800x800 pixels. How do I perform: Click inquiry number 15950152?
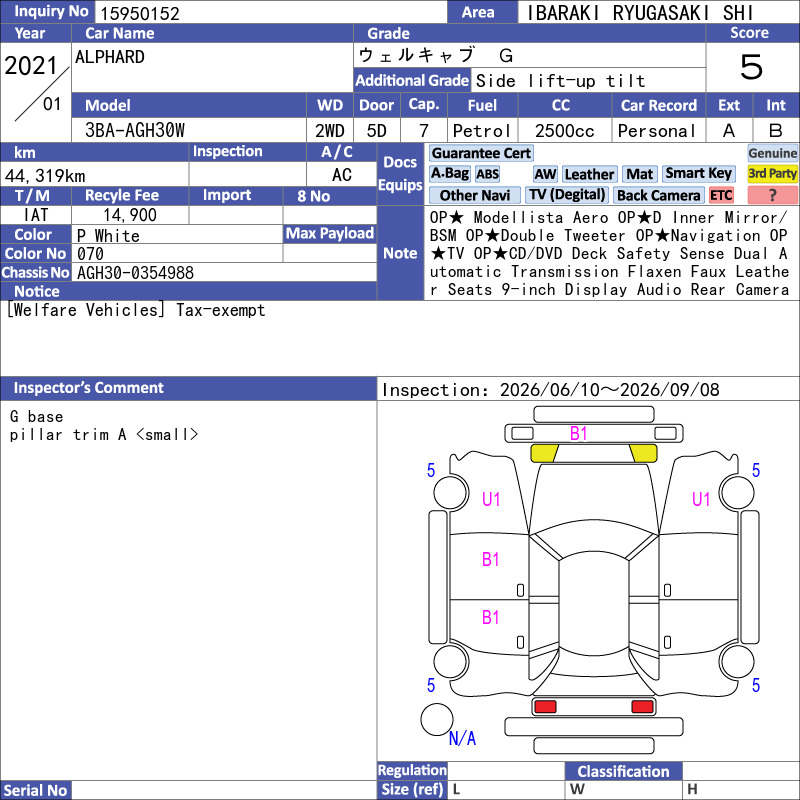point(140,13)
